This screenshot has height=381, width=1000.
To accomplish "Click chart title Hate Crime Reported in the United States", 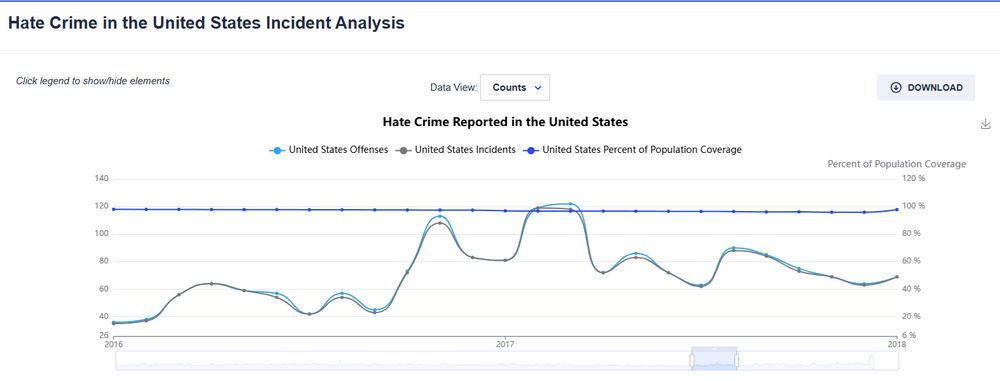I will 505,121.
